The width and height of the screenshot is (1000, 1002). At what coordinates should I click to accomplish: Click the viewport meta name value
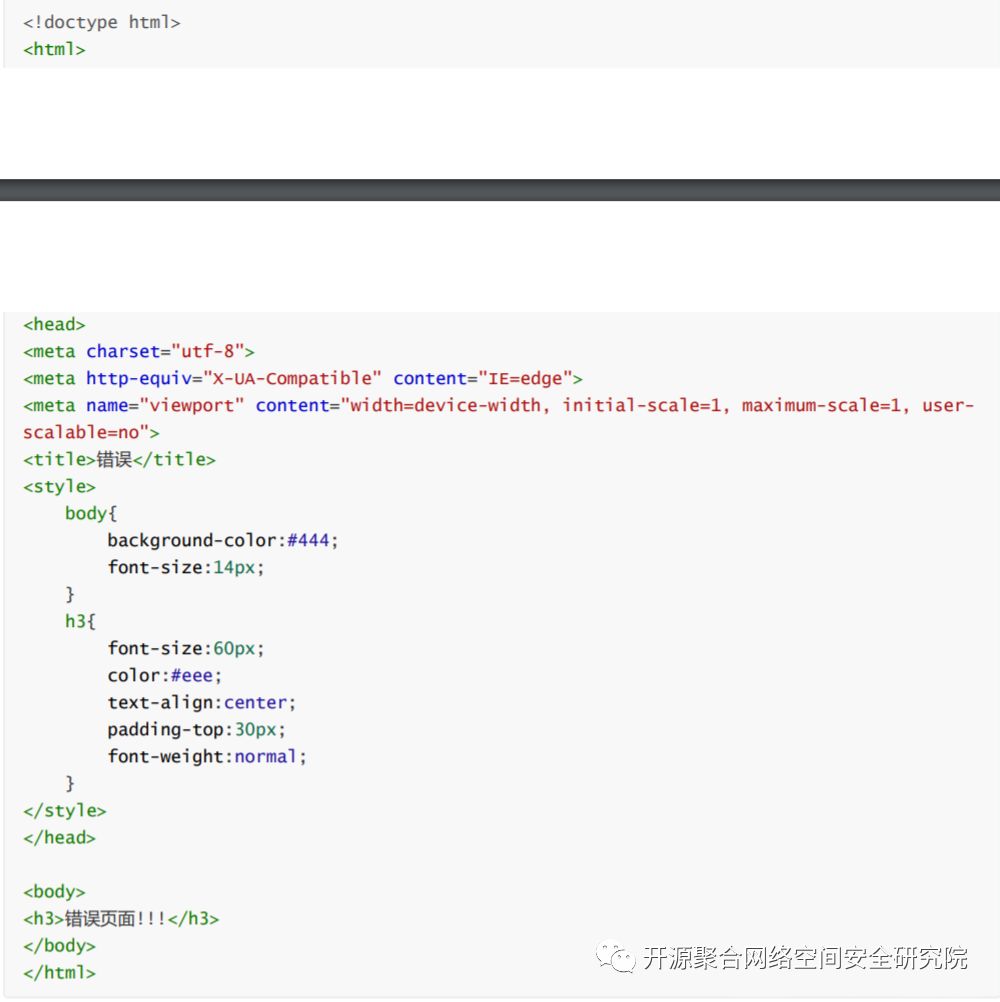[x=192, y=405]
